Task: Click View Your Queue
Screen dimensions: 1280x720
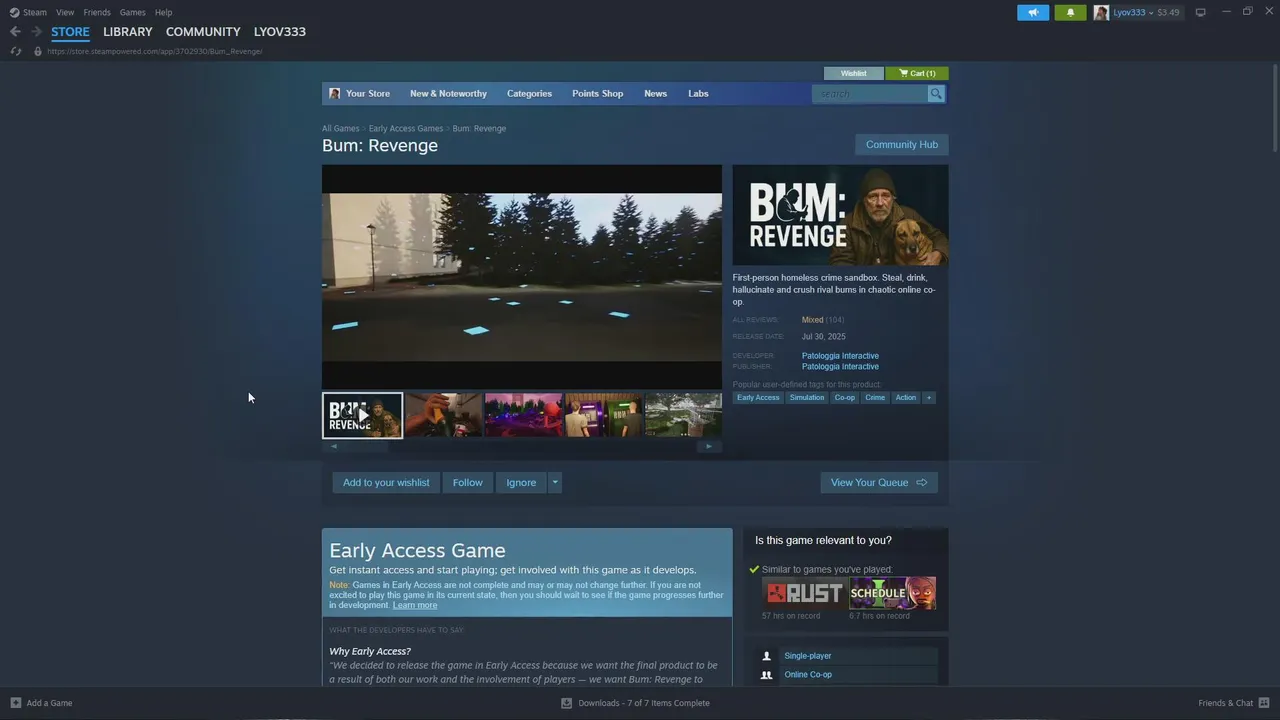Action: [879, 482]
